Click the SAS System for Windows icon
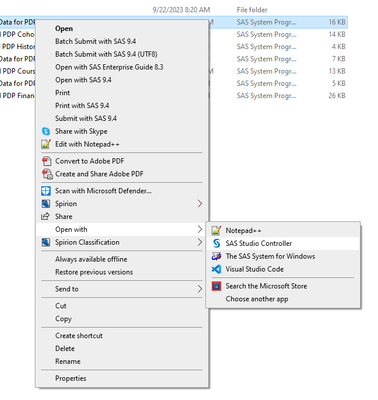378x400 pixels. click(216, 256)
